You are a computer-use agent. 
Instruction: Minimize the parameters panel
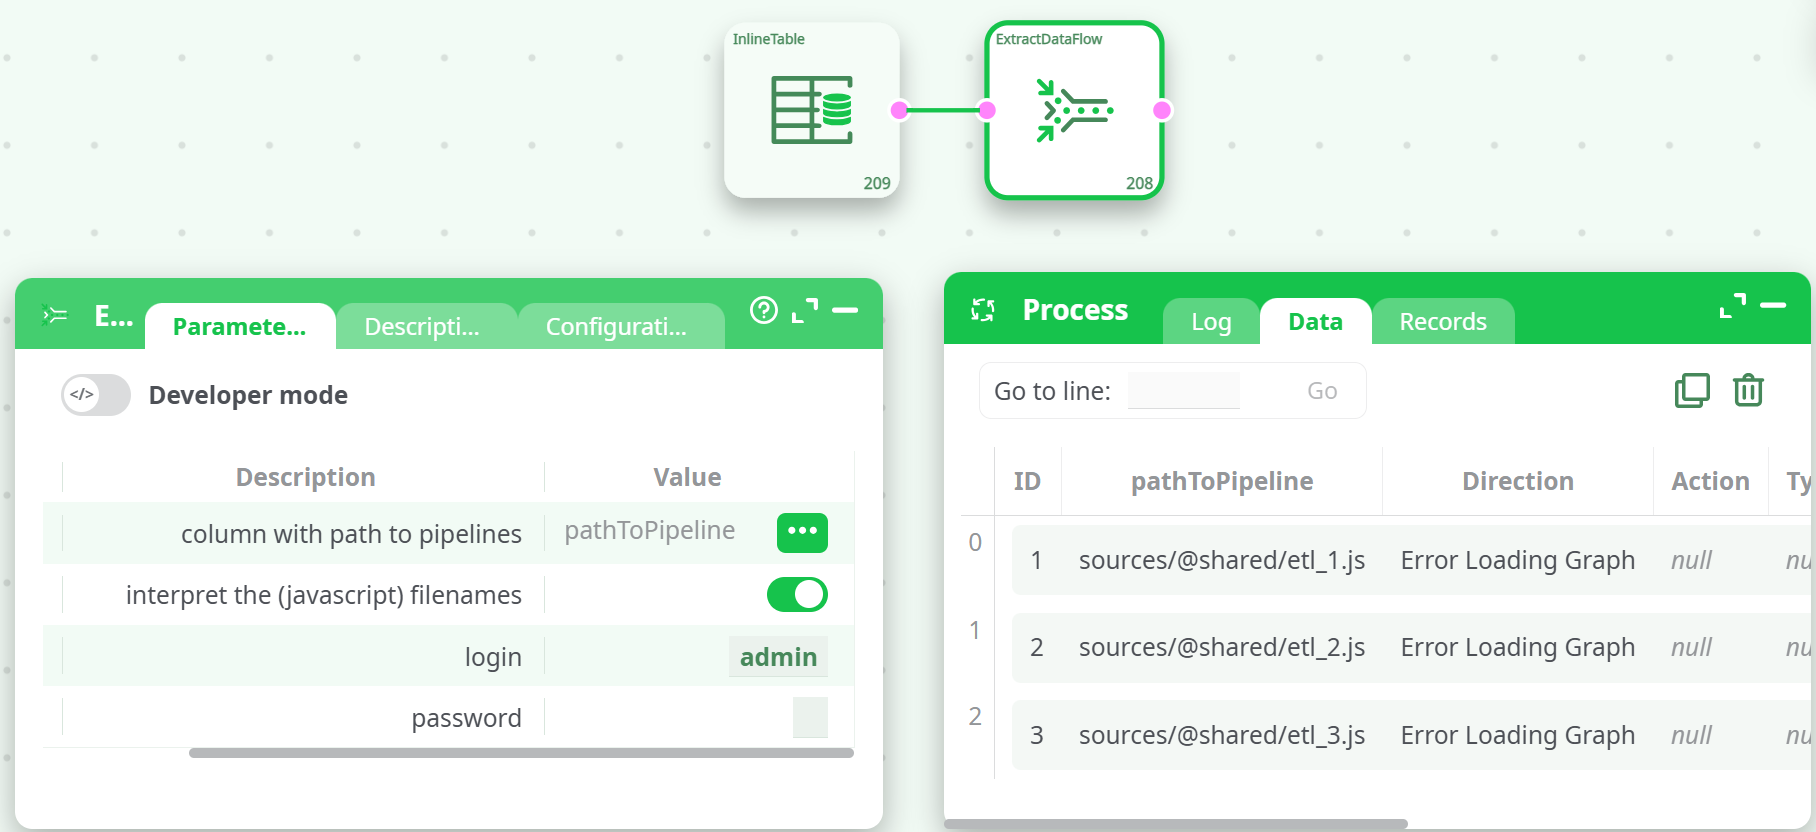pos(845,311)
